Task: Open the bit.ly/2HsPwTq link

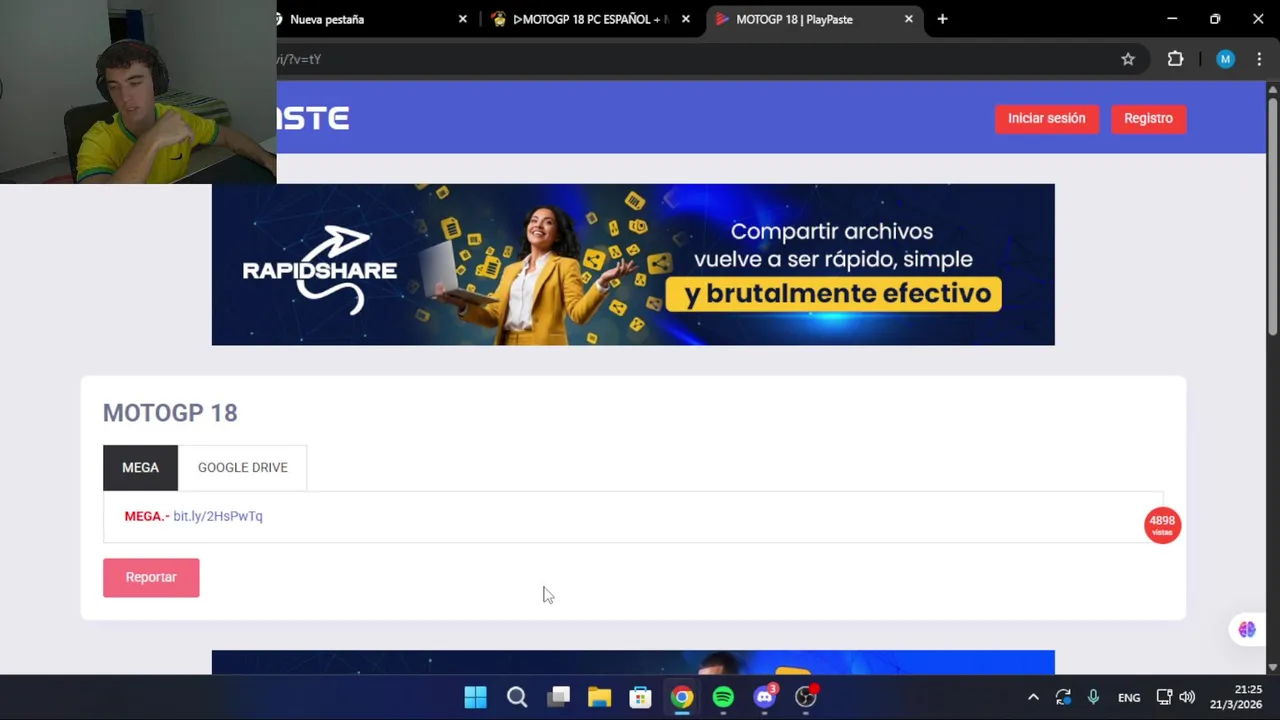Action: click(217, 516)
